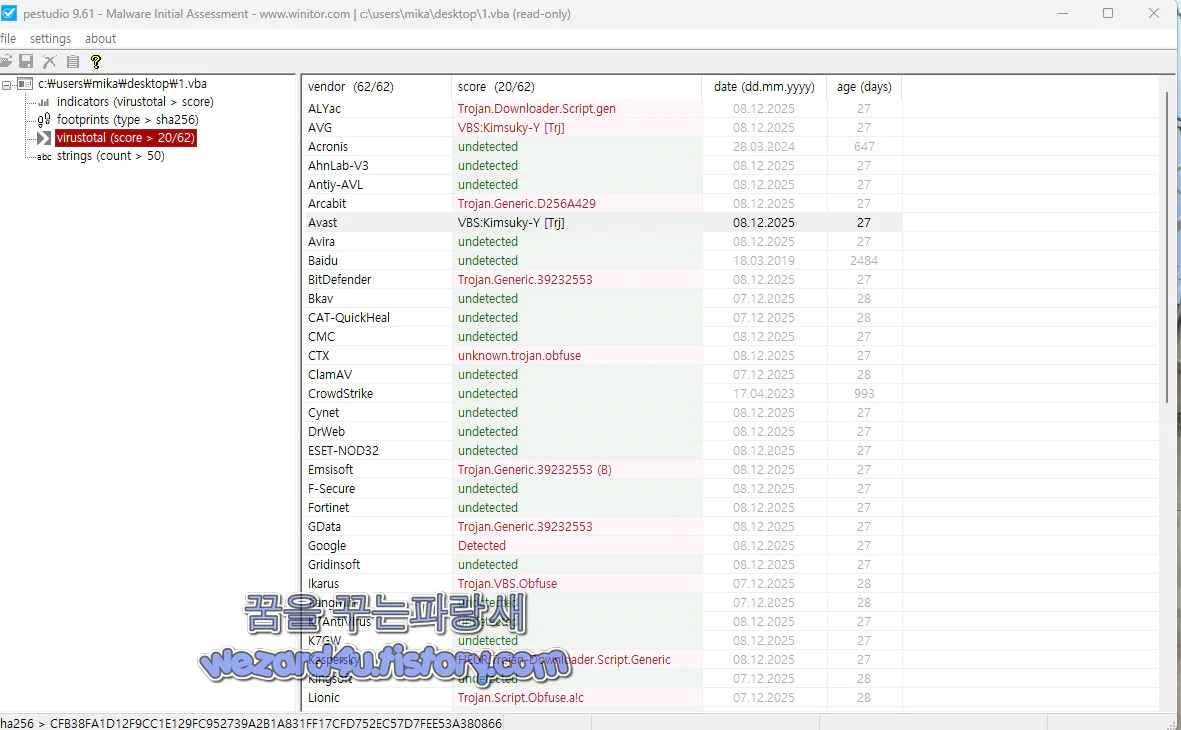This screenshot has height=730, width=1181.
Task: Sort results by the age (days) column
Action: (x=864, y=86)
